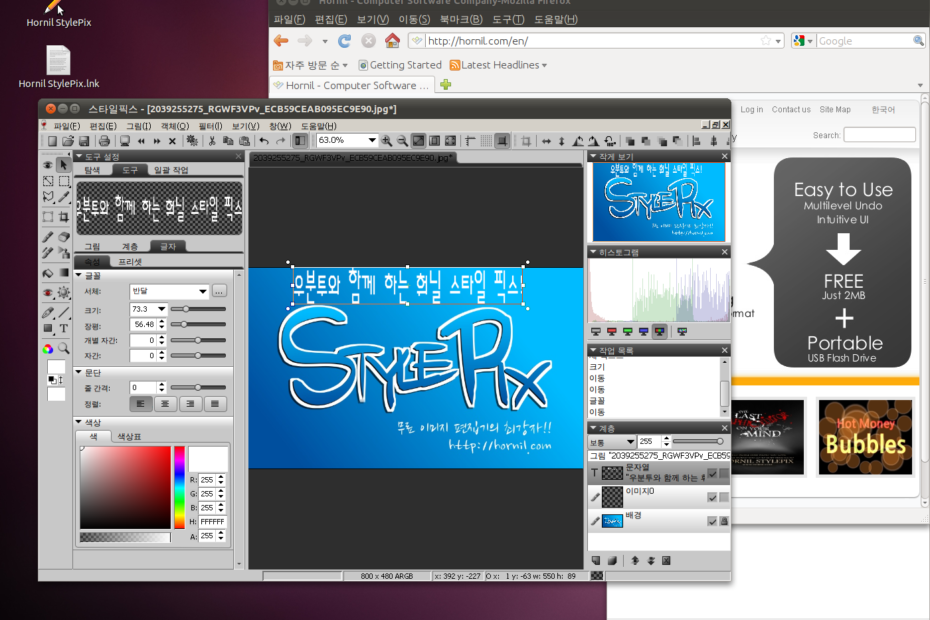
Task: Select the Line drawing tool
Action: tap(63, 312)
